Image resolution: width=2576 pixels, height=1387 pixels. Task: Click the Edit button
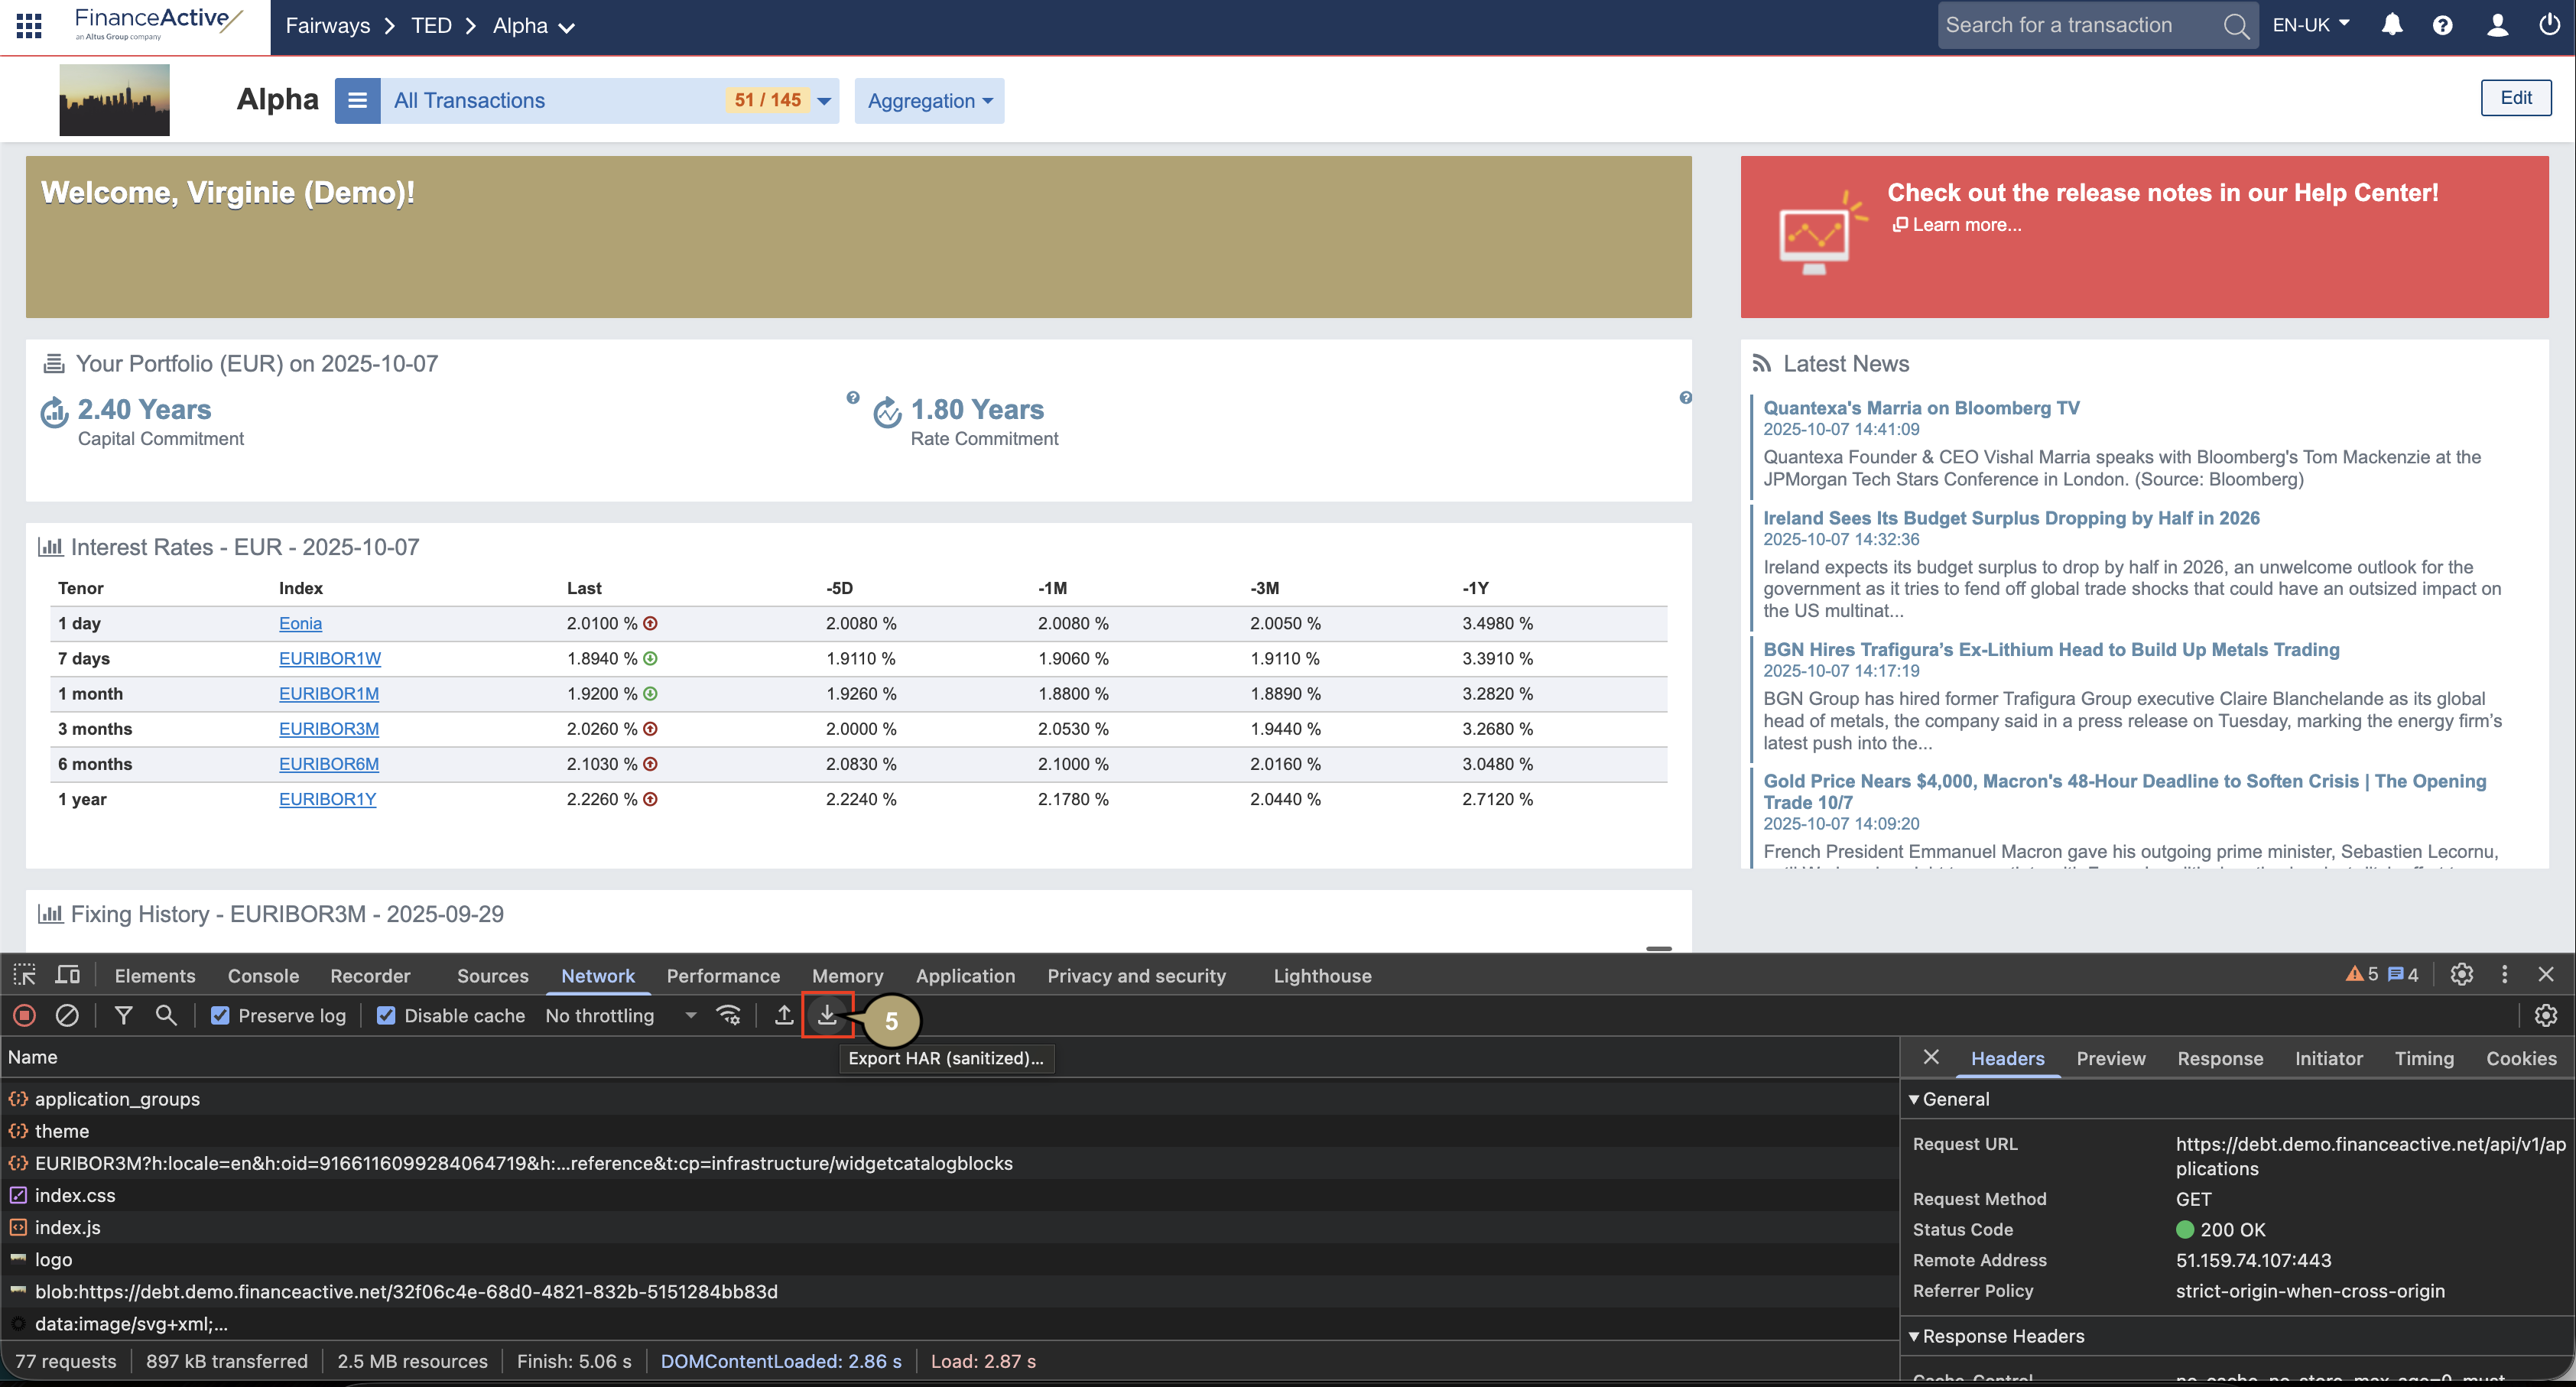coord(2516,97)
